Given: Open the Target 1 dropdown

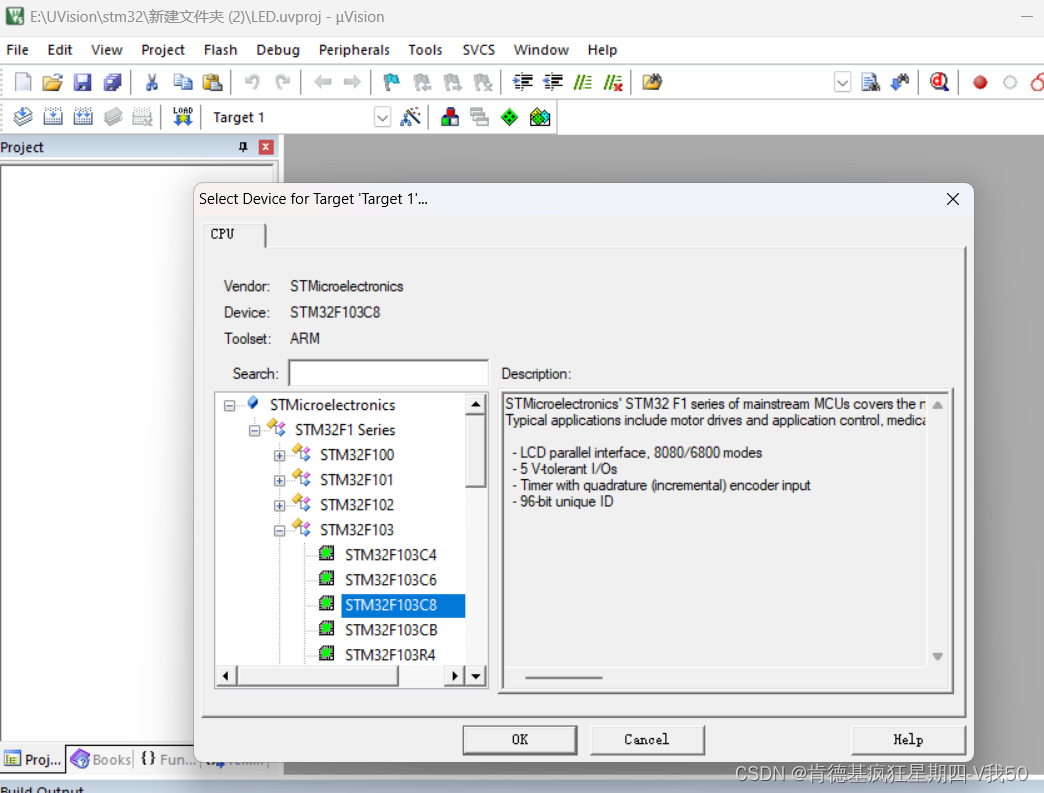Looking at the screenshot, I should (x=382, y=118).
